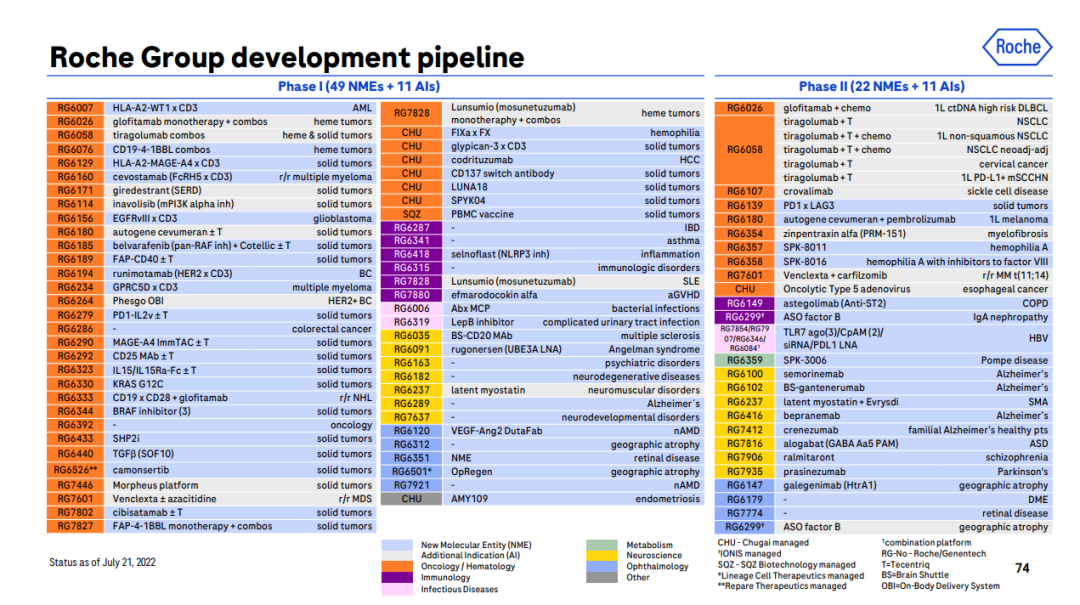This screenshot has width=1080, height=605.
Task: Click the green RG6359 cell
Action: [x=745, y=360]
